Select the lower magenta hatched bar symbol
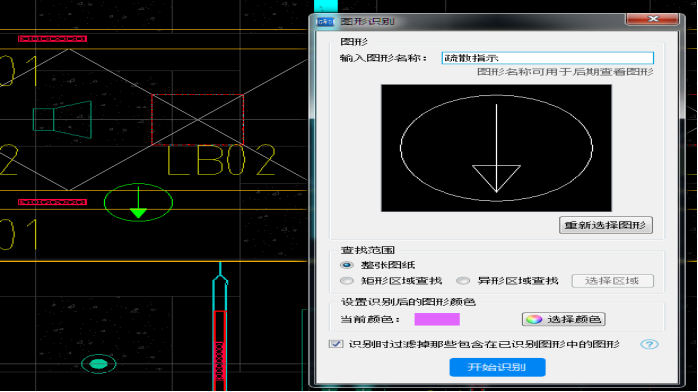Screen dimensions: 698x392 click(53, 202)
